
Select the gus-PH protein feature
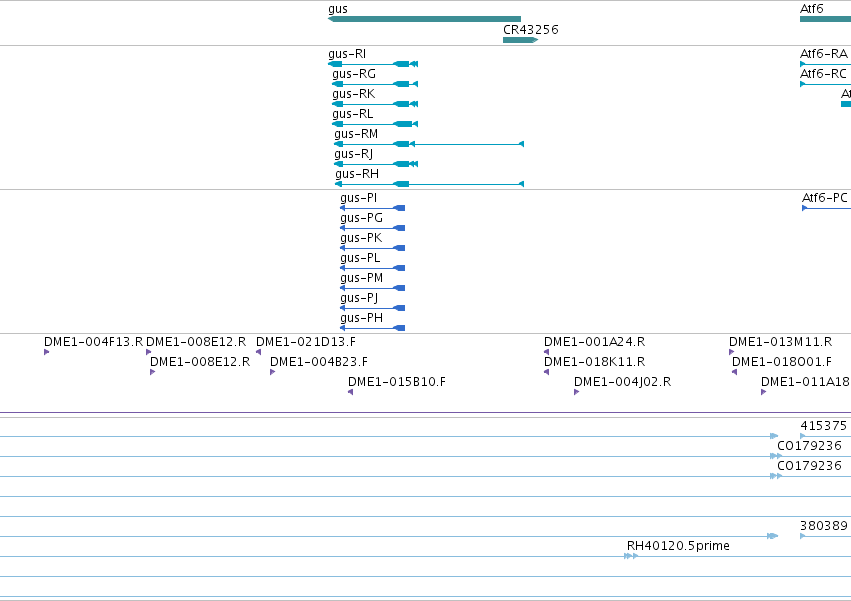coord(372,328)
